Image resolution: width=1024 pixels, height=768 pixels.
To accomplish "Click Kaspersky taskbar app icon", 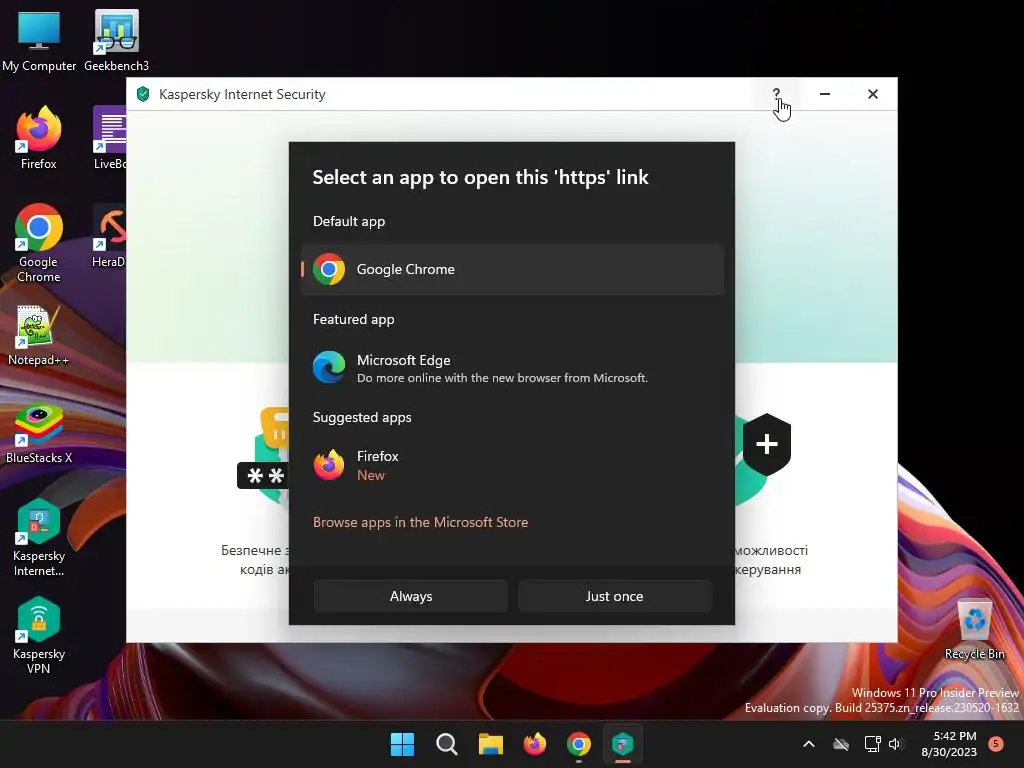I will [622, 744].
